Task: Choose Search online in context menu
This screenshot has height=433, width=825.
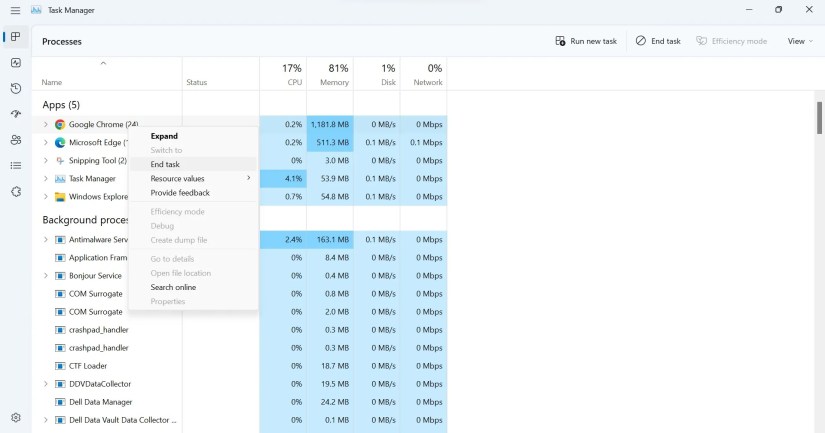Action: click(x=193, y=287)
